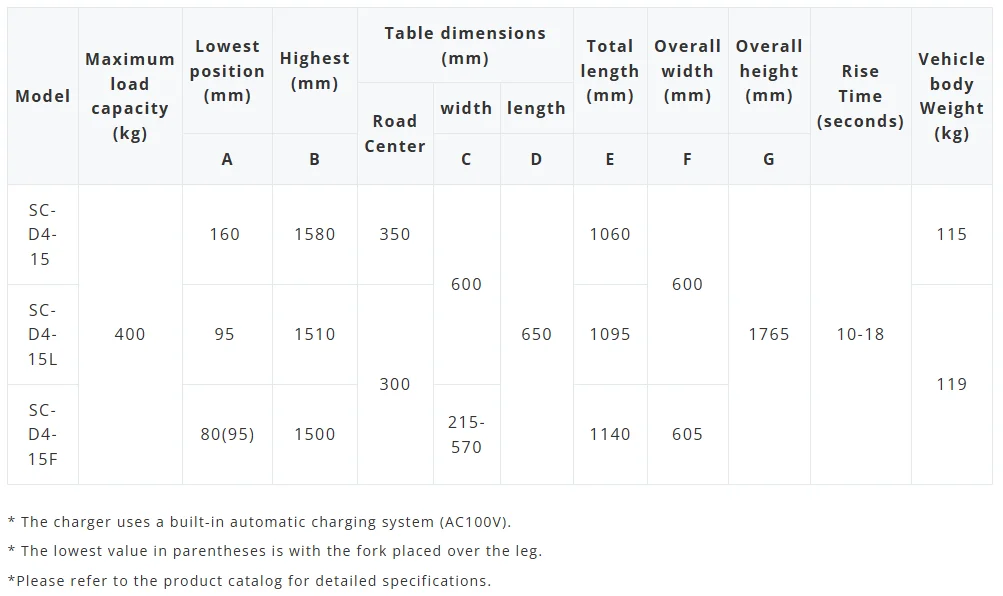Click the Table dimensions header cell
Viewport: 1003px width, 596px height.
click(465, 45)
